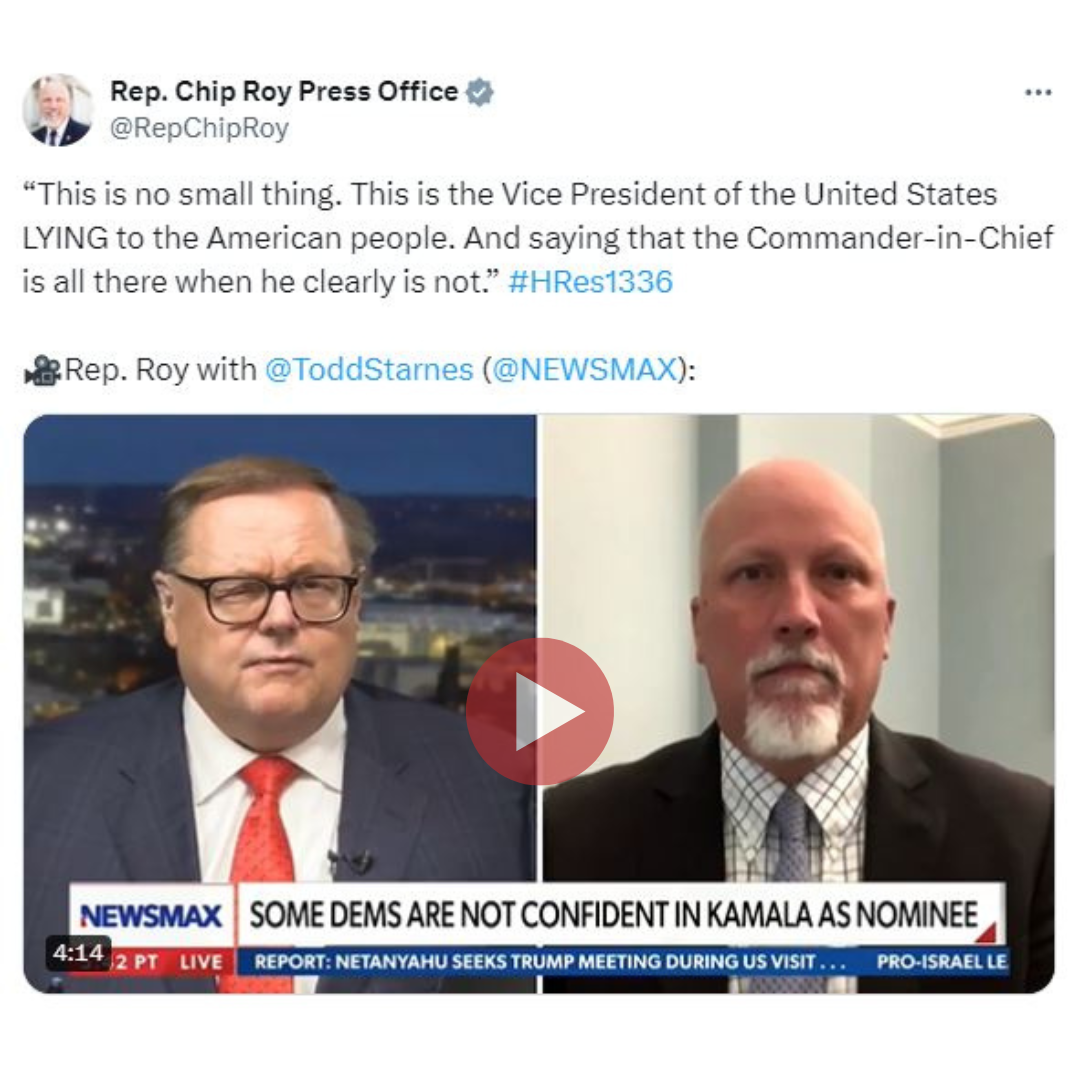Click the 4:14 video duration badge
1080x1080 pixels.
pyautogui.click(x=79, y=953)
